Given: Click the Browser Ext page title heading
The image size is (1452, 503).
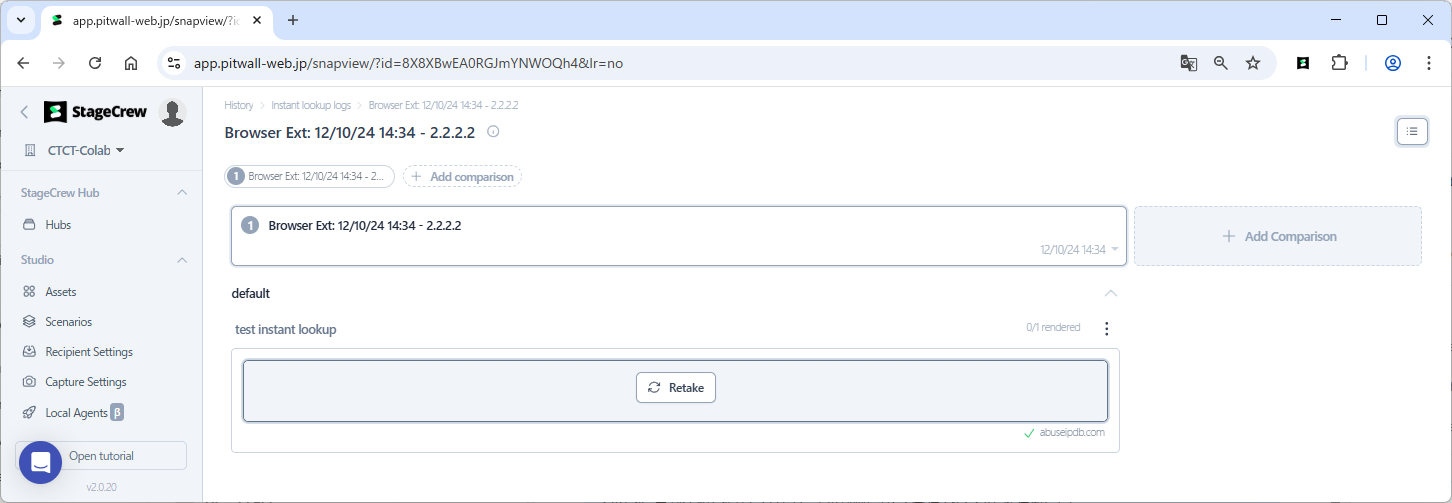Looking at the screenshot, I should pos(349,132).
